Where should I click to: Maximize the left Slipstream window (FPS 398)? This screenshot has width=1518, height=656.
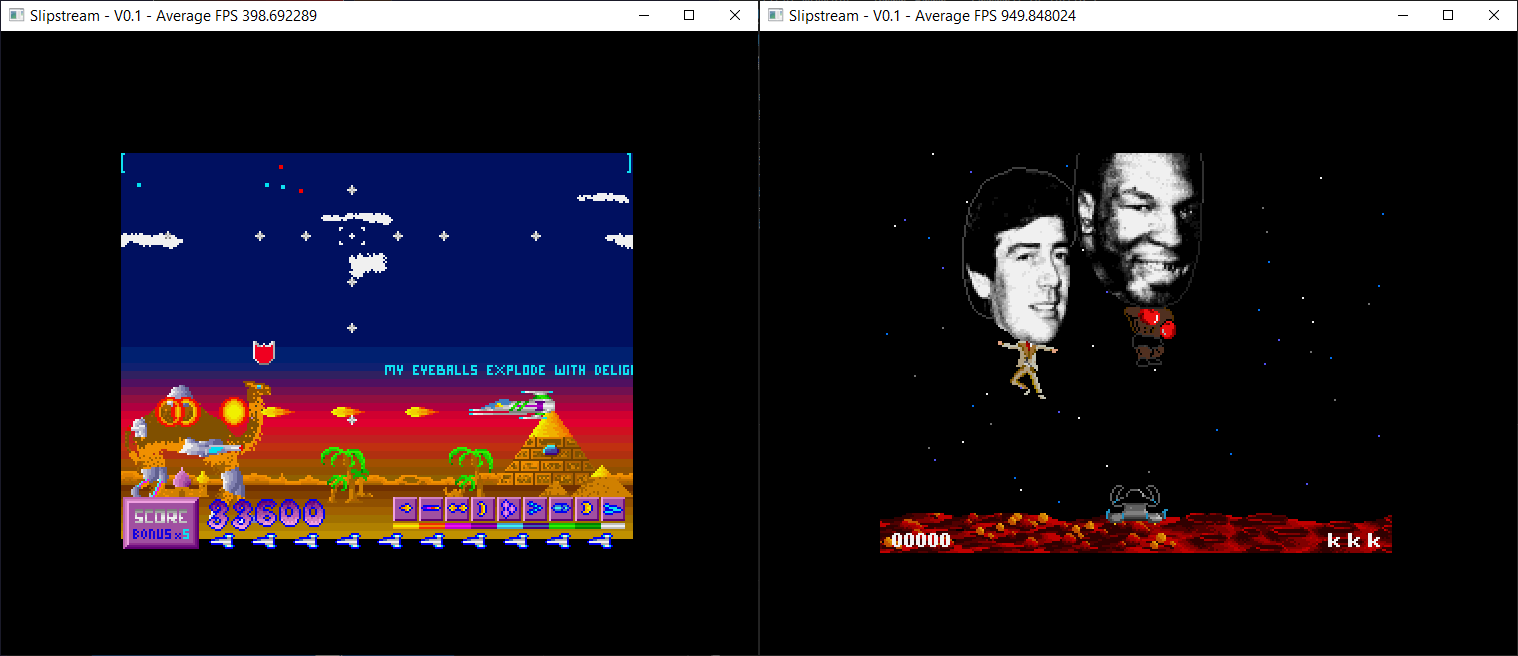point(689,15)
